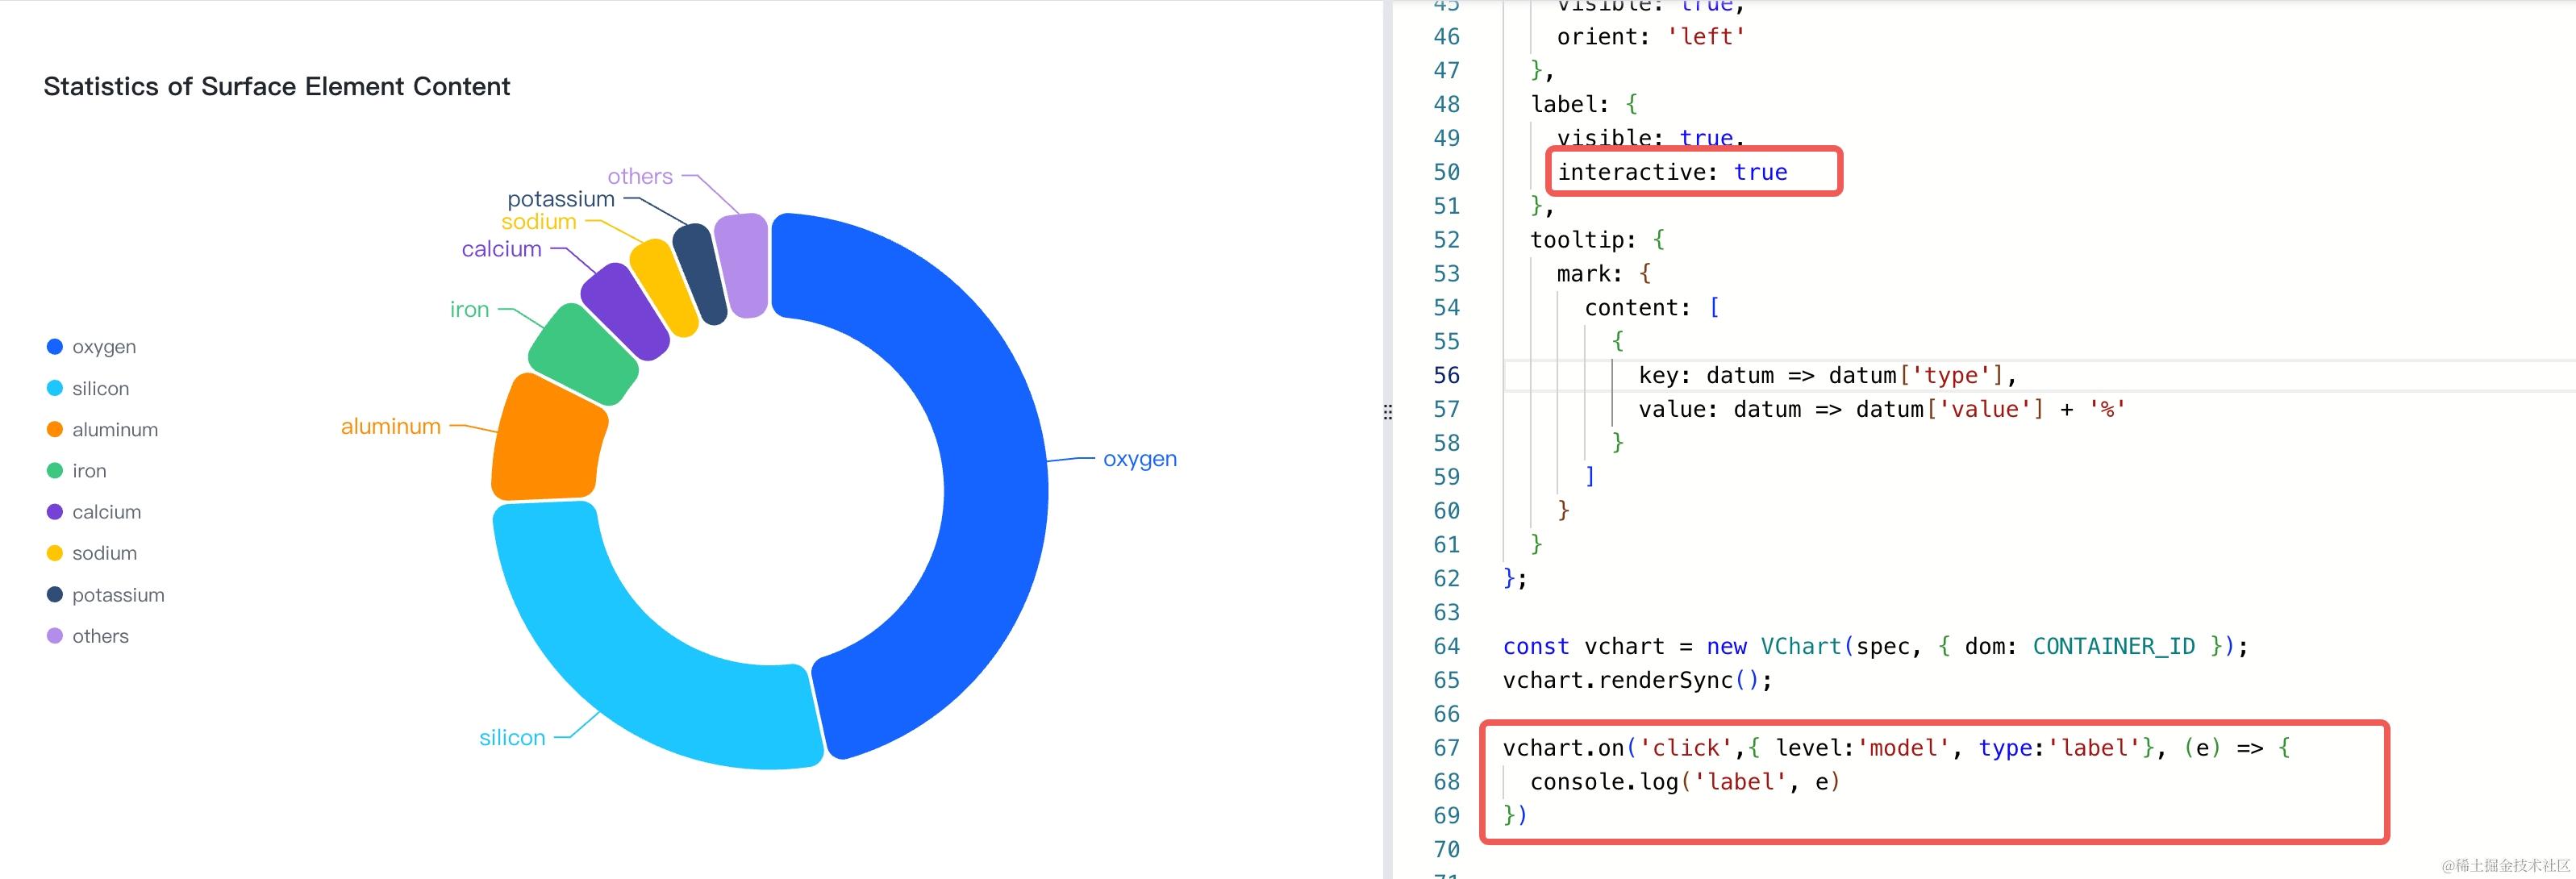Toggle the aluminum legend item

click(114, 430)
